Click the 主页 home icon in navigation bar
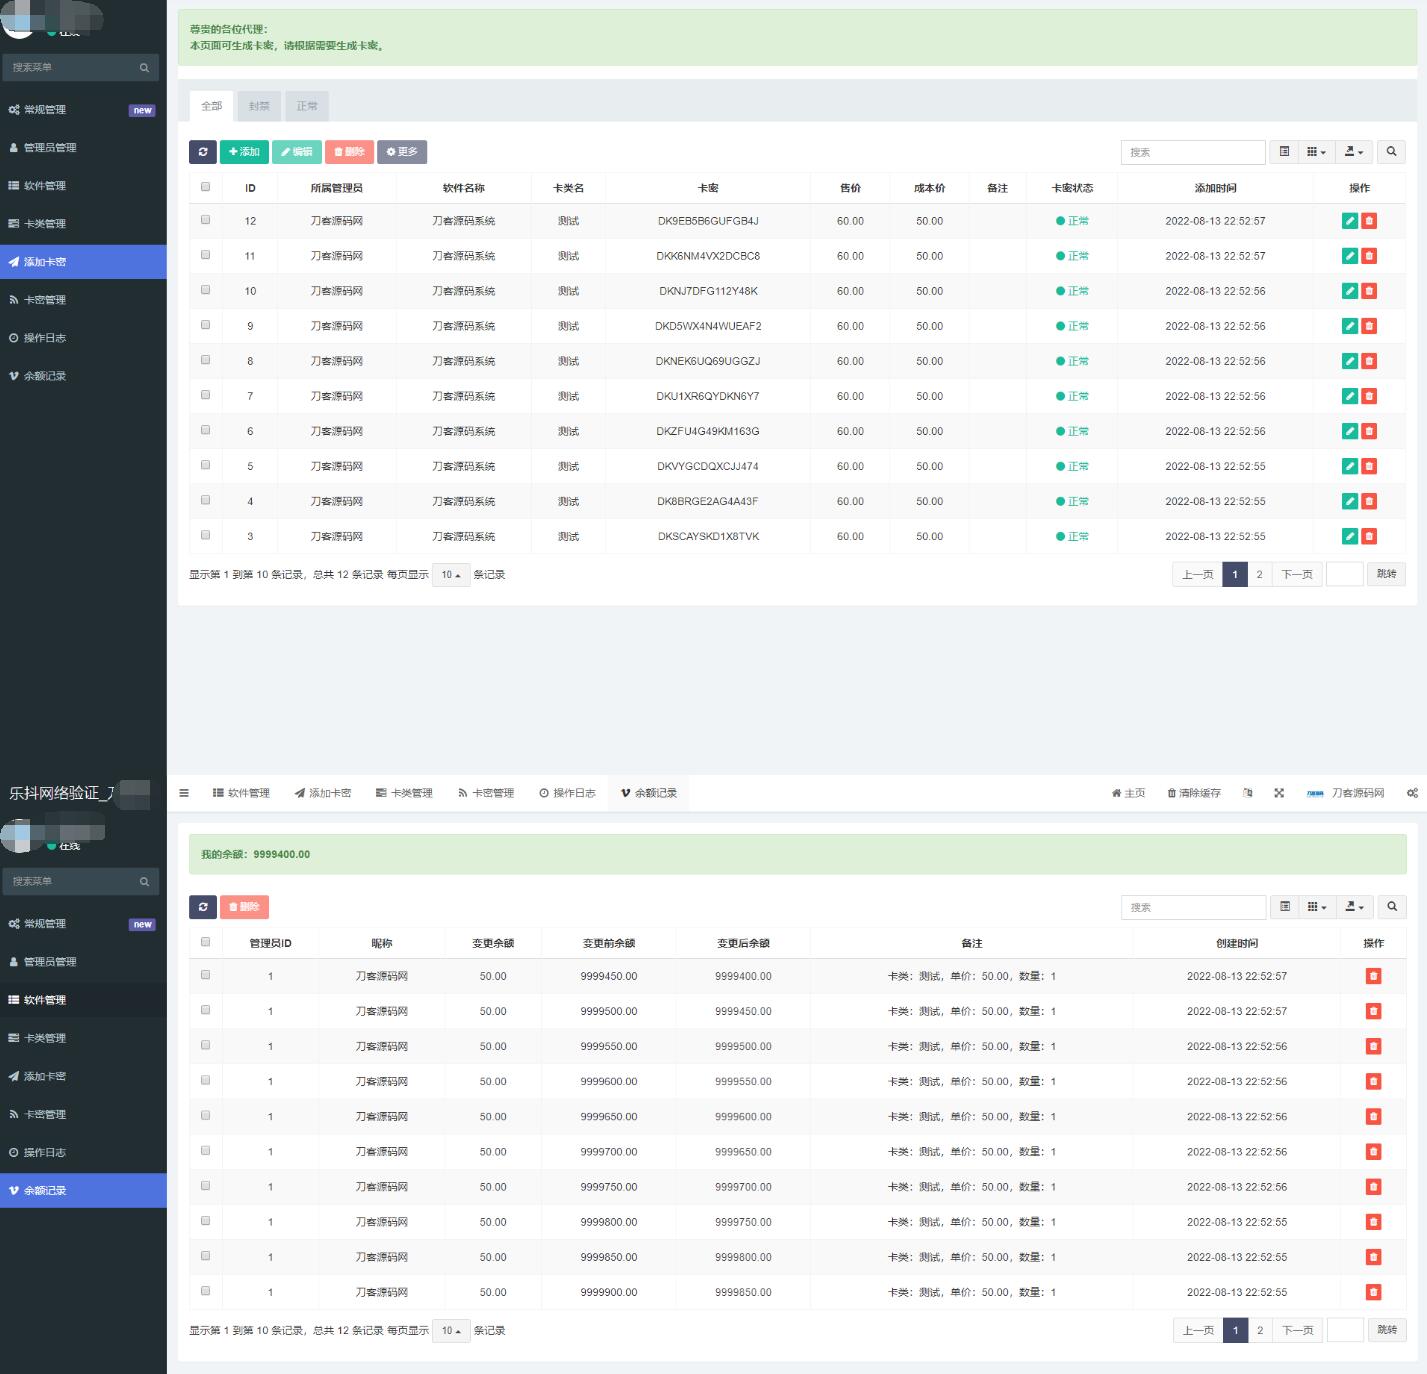Screen dimensions: 1427x1374 coord(1128,793)
